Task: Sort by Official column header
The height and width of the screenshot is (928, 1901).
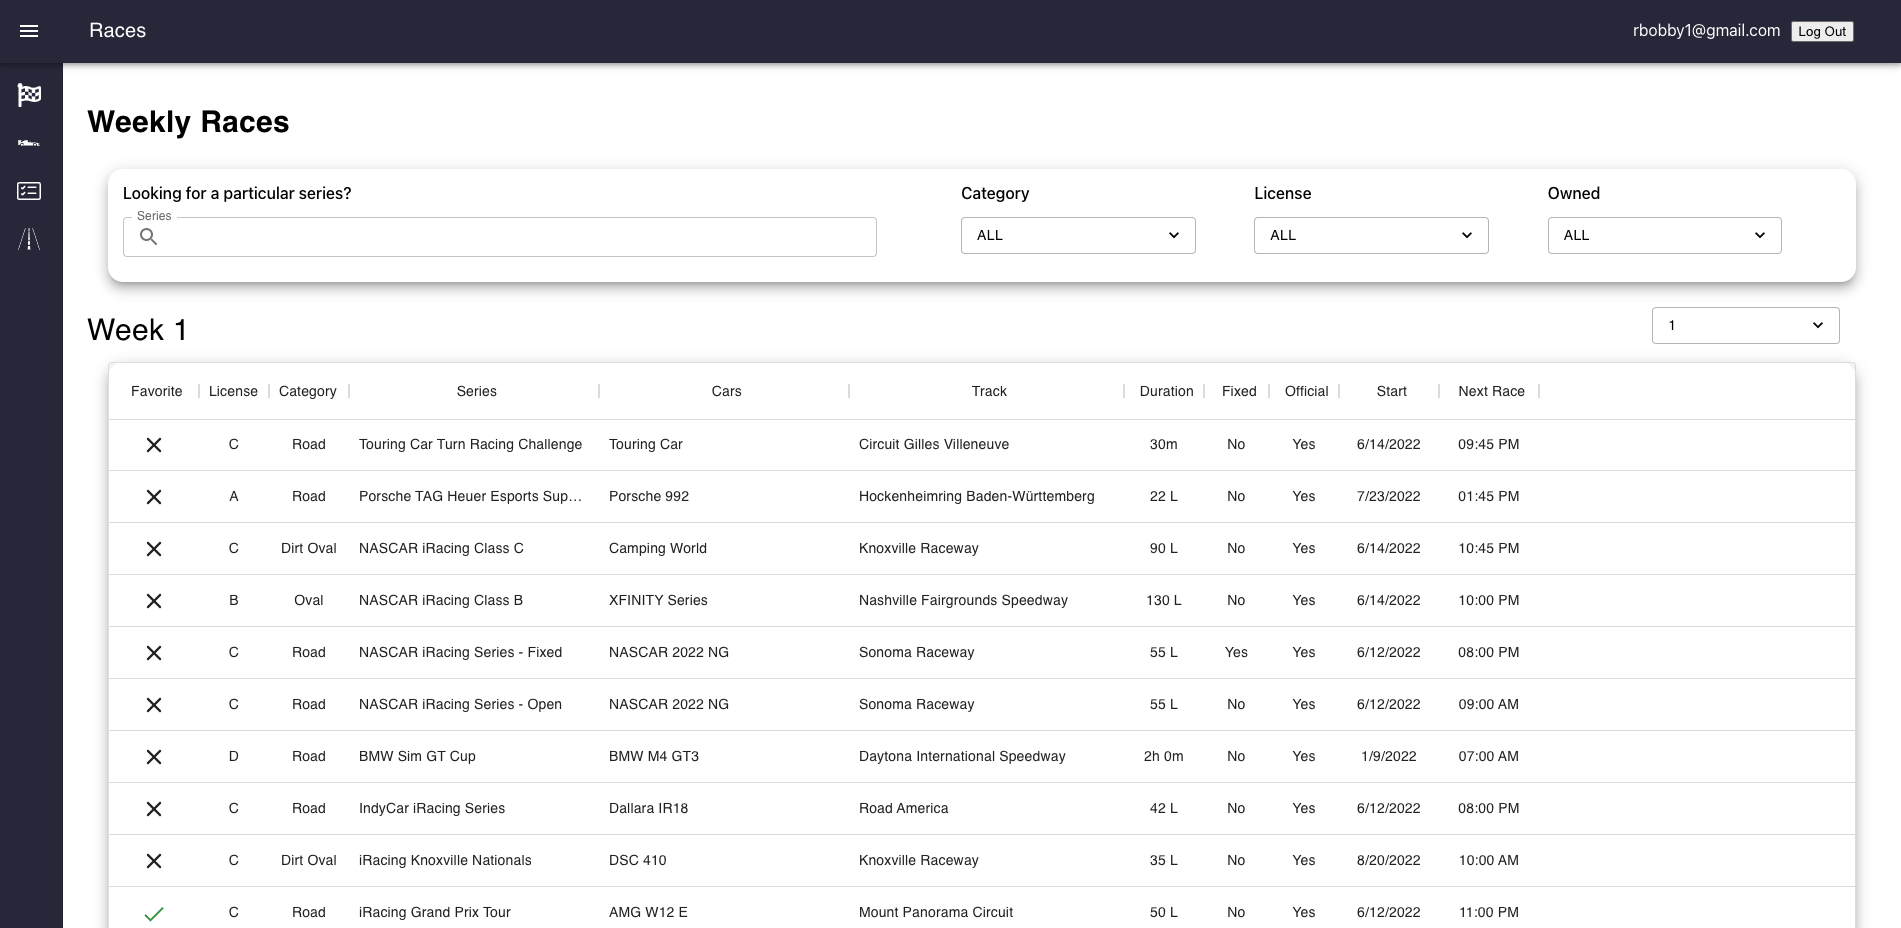Action: [x=1307, y=391]
